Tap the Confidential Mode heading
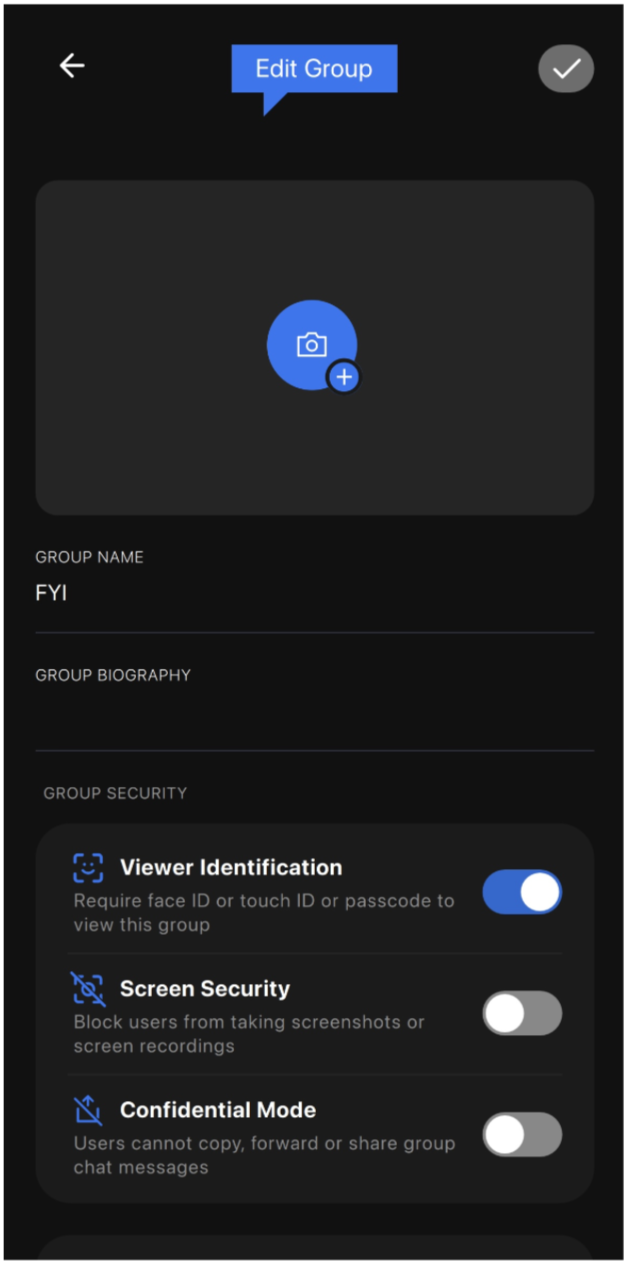Viewport: 628px width, 1264px height. click(x=218, y=1110)
